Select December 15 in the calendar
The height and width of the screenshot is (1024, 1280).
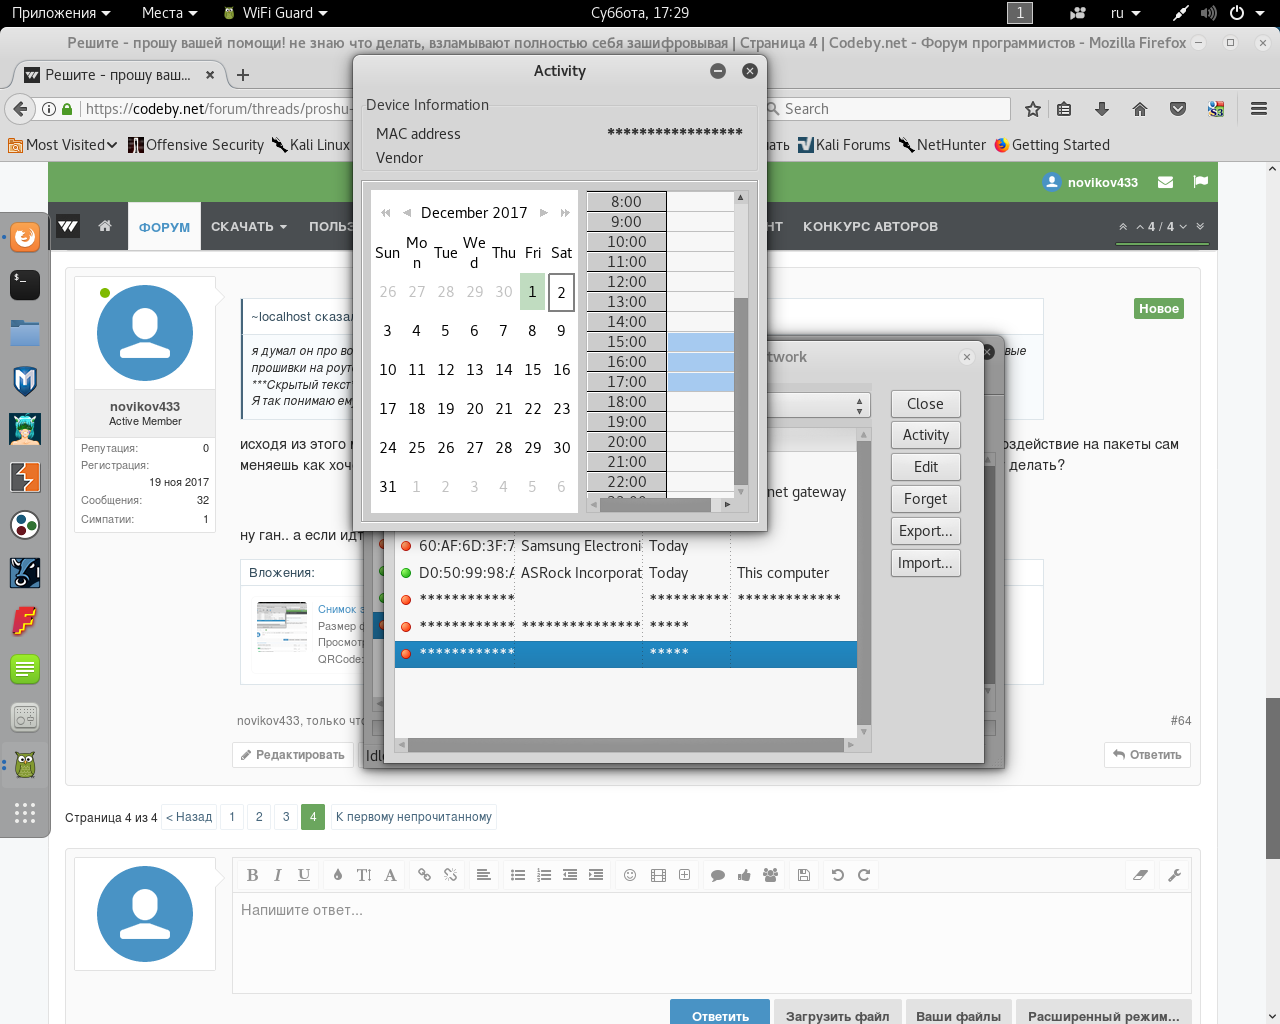tap(533, 370)
